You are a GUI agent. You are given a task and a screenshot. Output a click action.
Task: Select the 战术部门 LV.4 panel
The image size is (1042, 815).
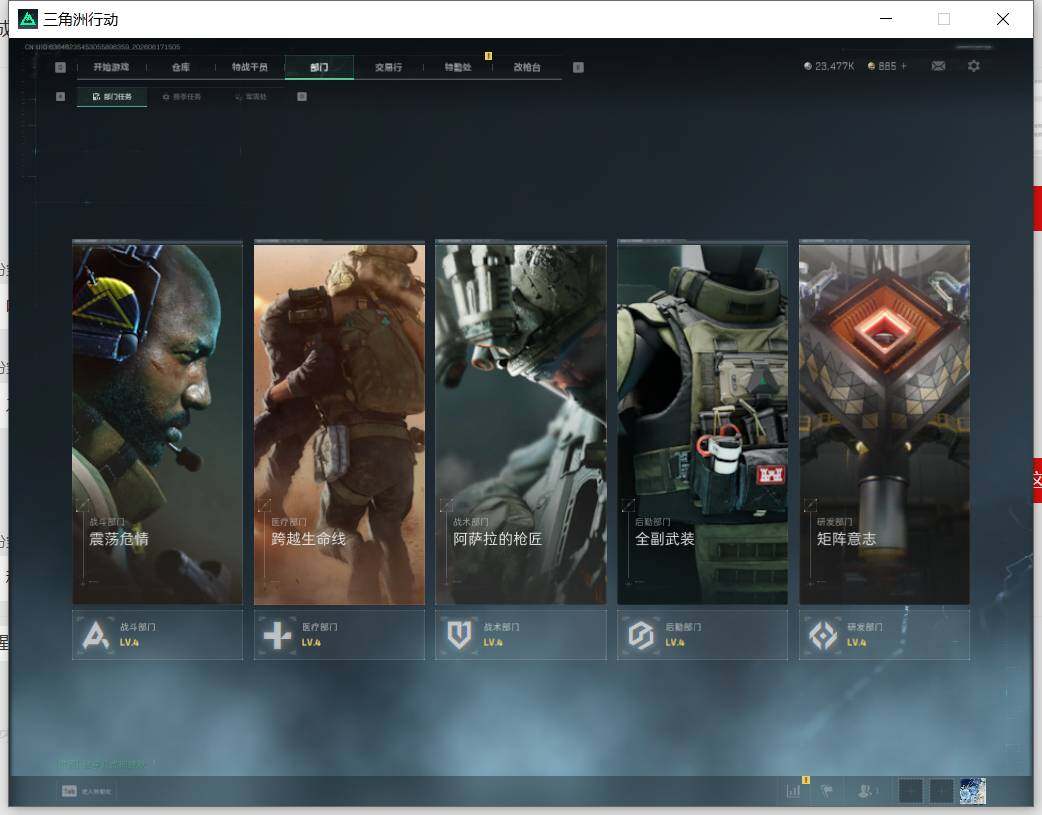pyautogui.click(x=521, y=635)
